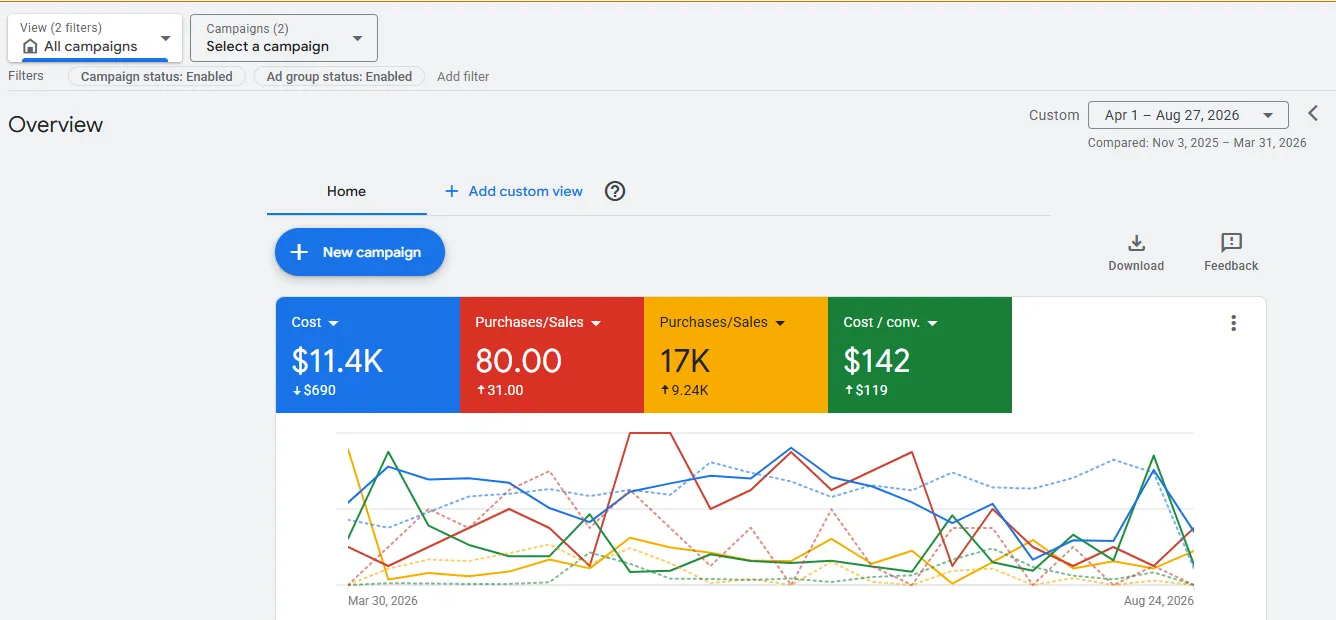Open the Select a campaign dropdown
This screenshot has height=620, width=1336.
point(284,38)
